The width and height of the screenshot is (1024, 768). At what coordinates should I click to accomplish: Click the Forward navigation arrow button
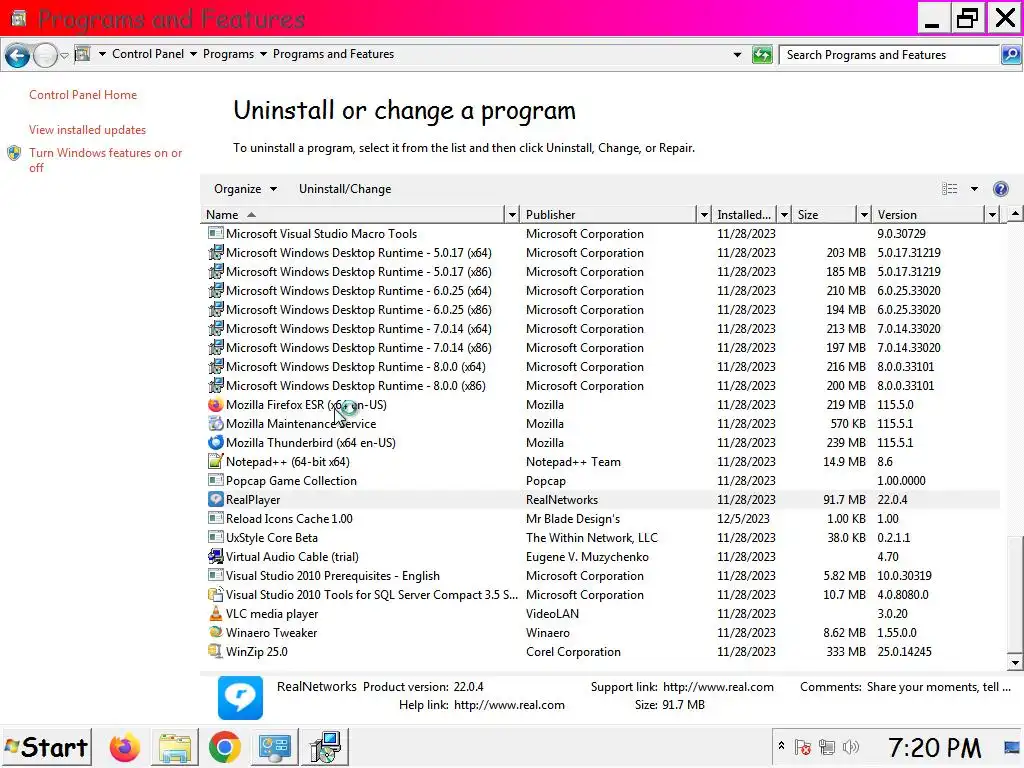point(45,55)
